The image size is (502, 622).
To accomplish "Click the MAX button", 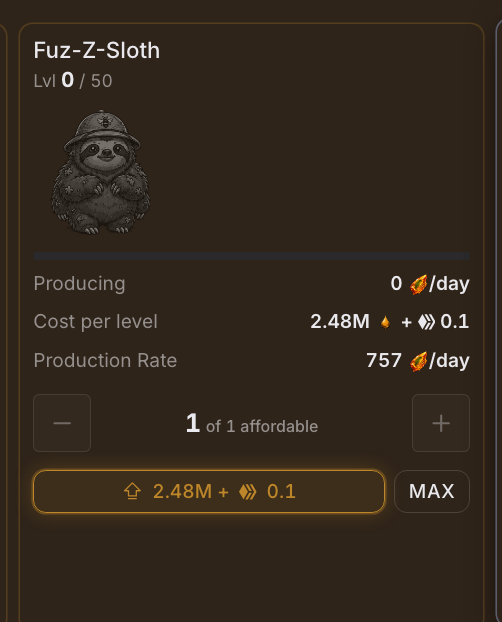I will tap(432, 491).
